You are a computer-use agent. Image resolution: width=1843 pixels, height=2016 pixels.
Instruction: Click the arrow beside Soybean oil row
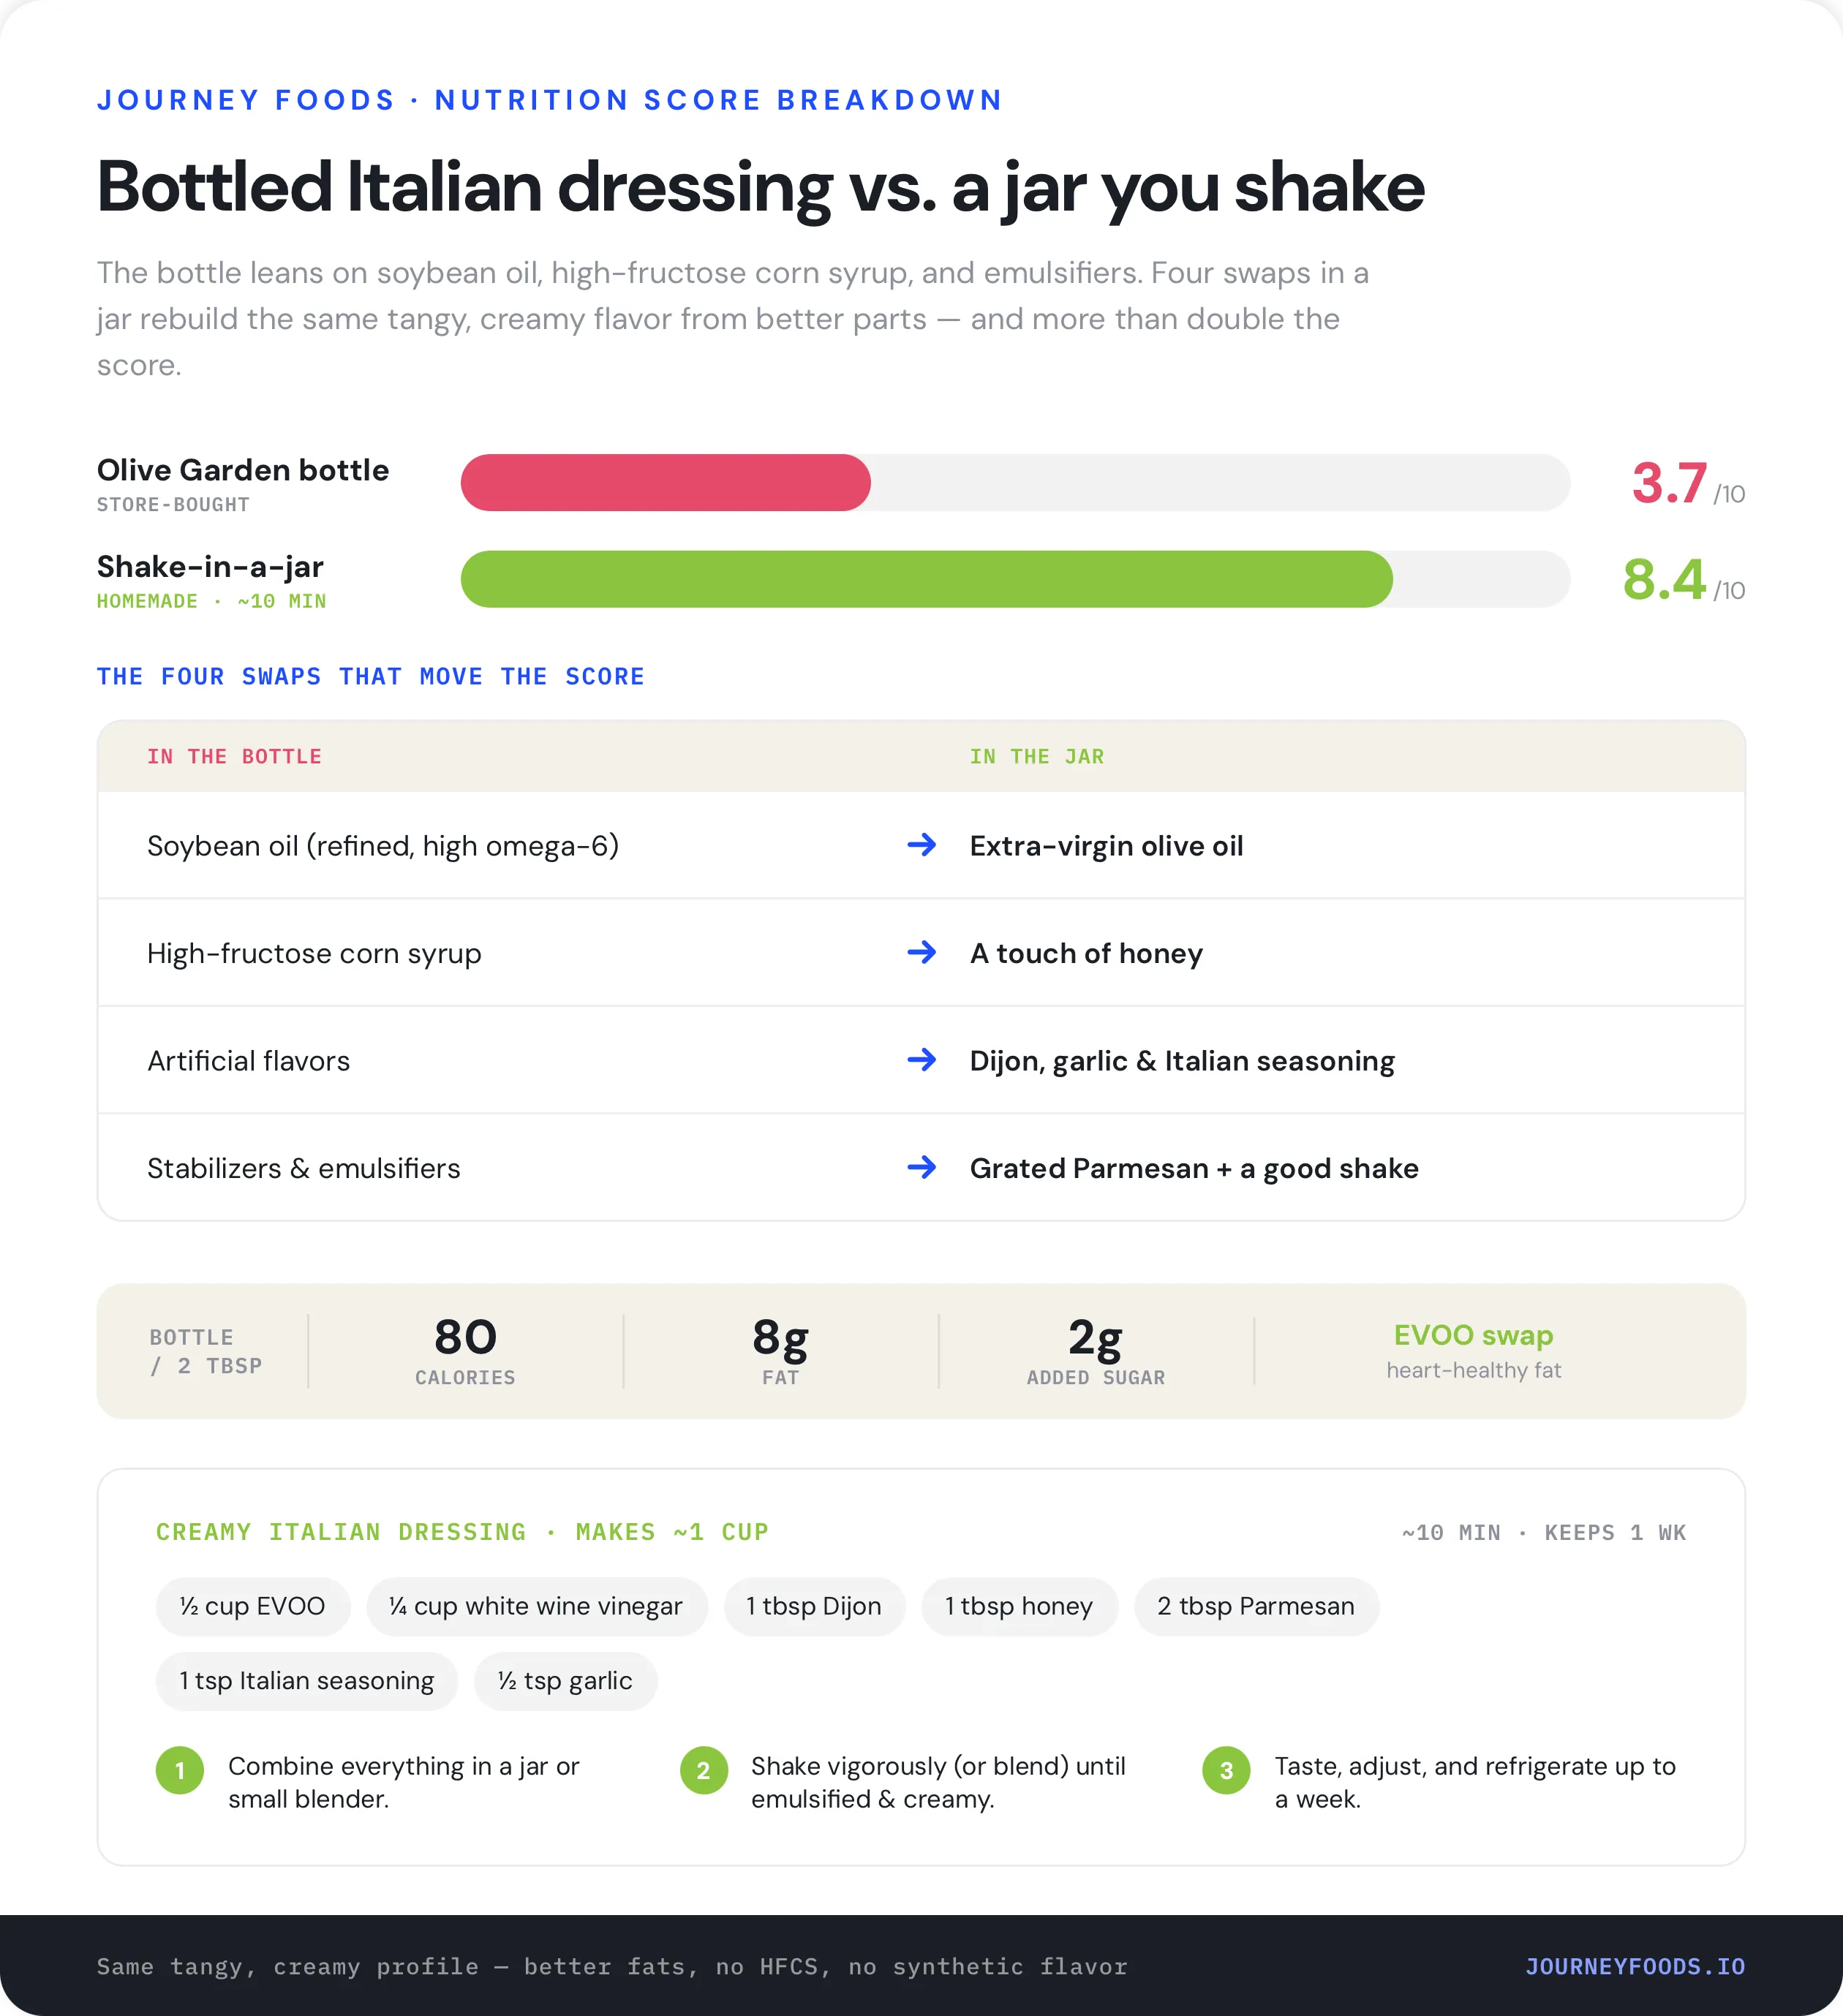[x=921, y=845]
